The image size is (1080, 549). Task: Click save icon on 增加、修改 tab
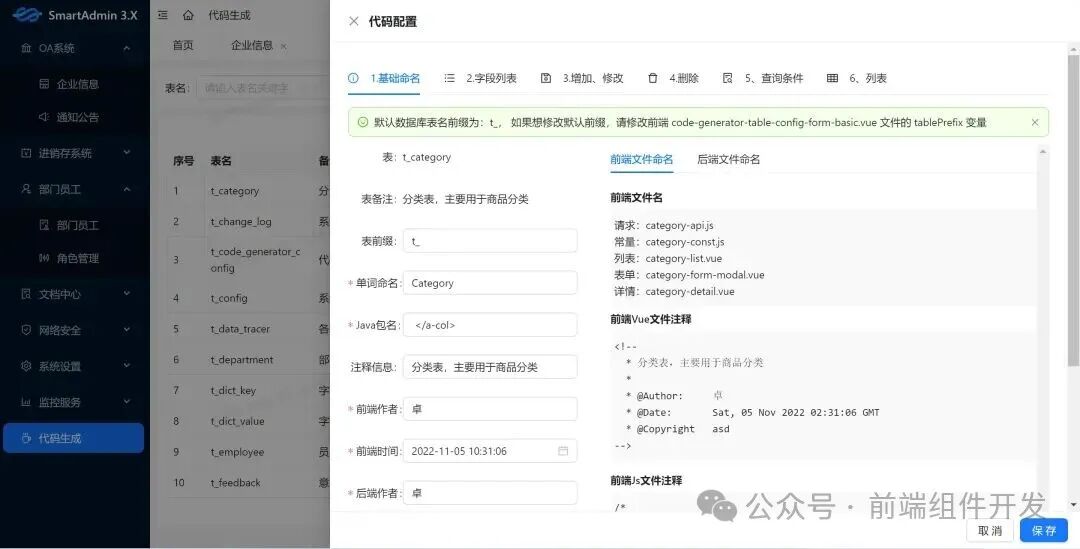(546, 78)
